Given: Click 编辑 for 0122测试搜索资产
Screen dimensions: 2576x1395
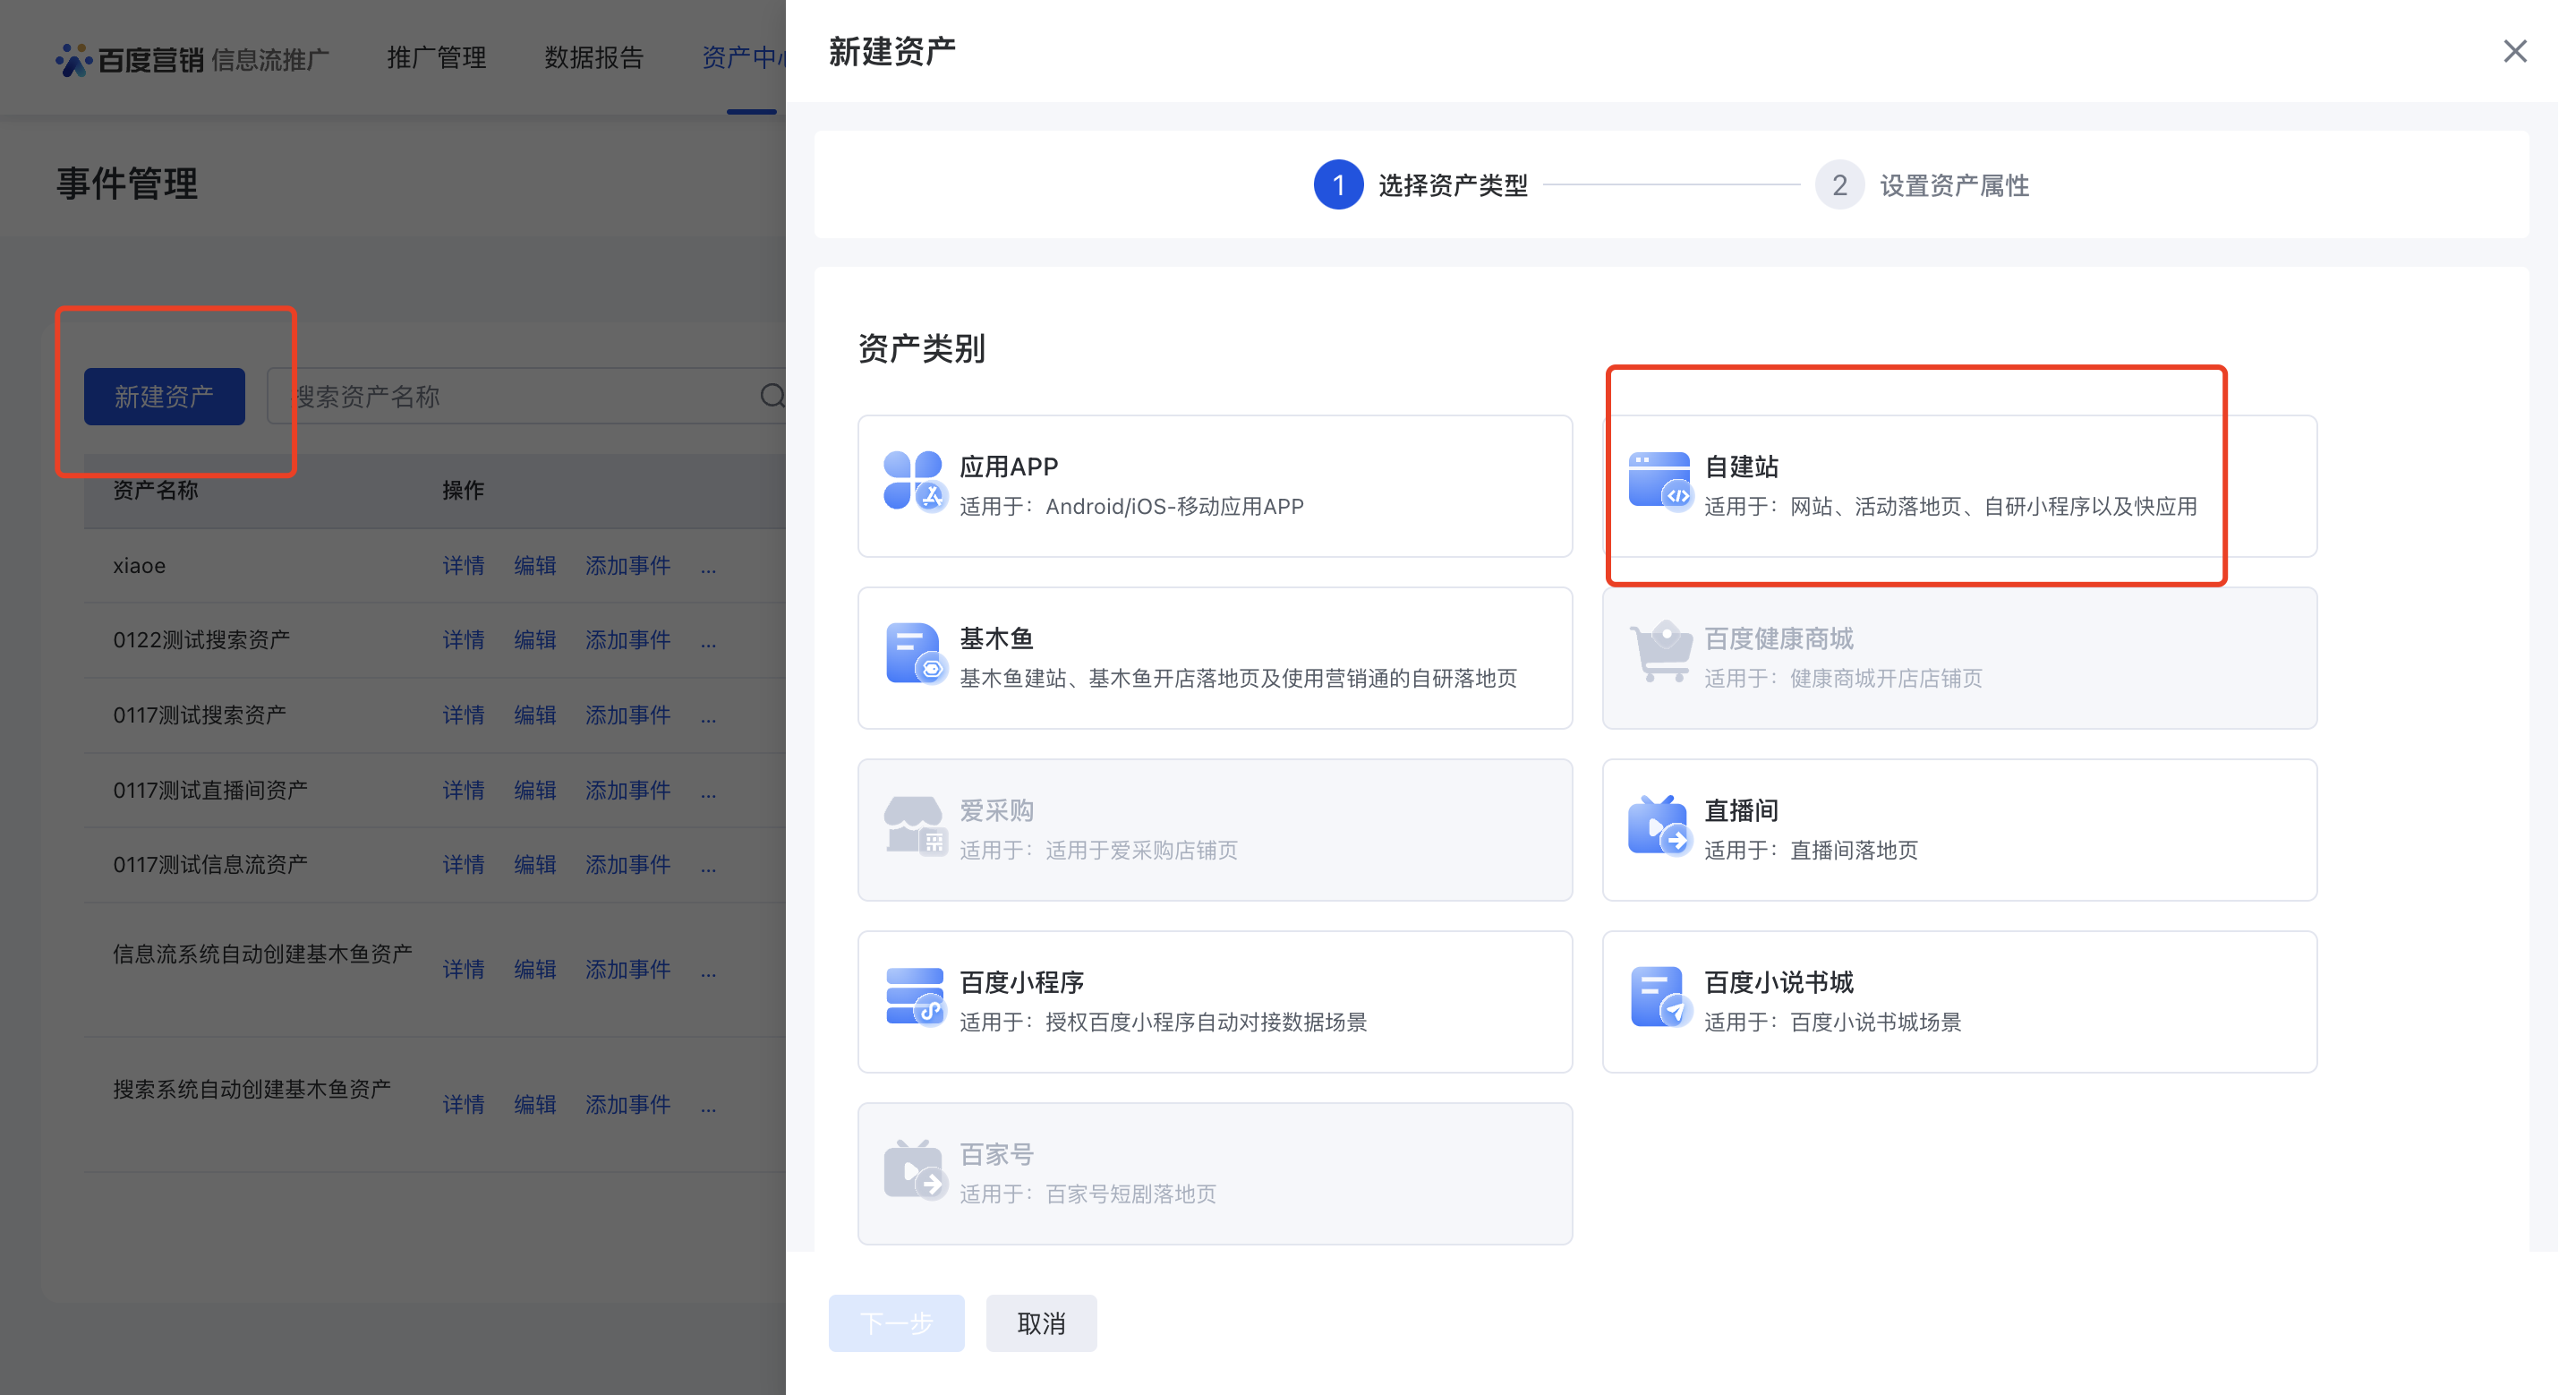Looking at the screenshot, I should [534, 640].
